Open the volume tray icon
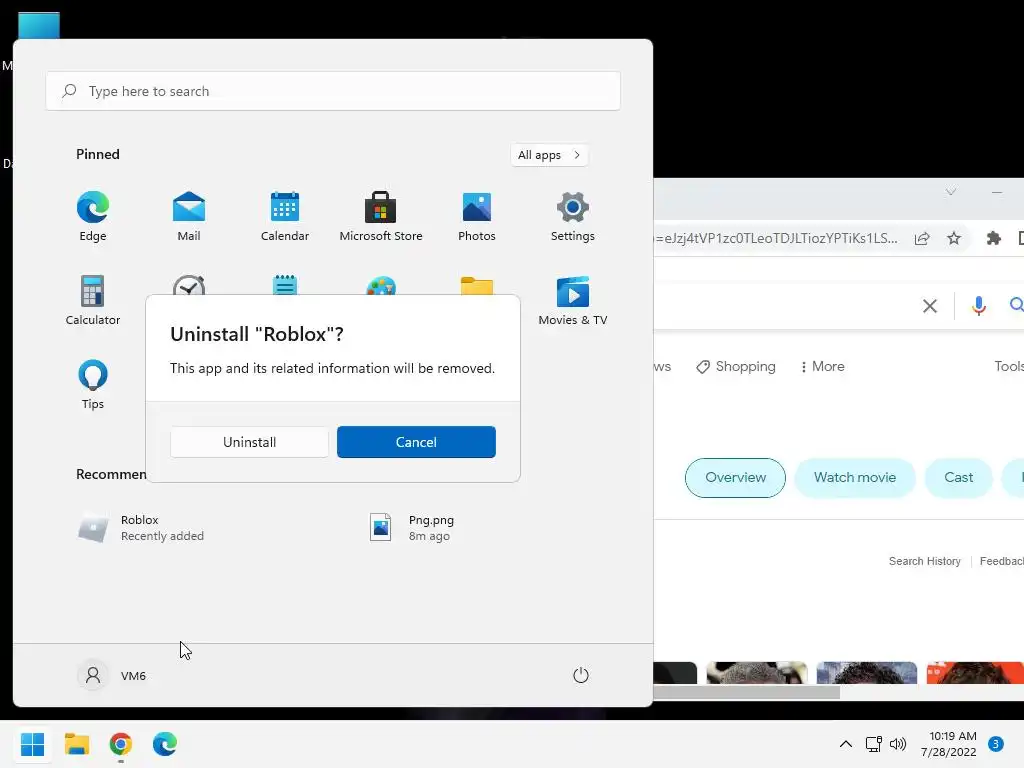The height and width of the screenshot is (768, 1024). click(x=898, y=744)
